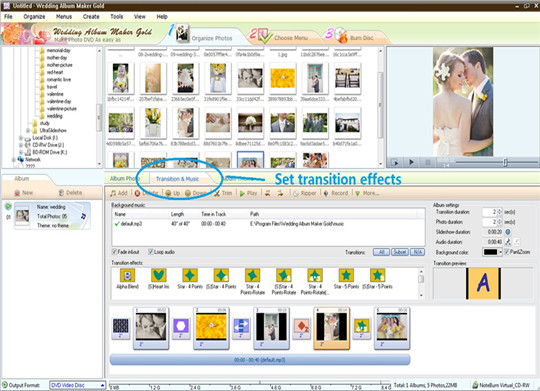This screenshot has width=540, height=391.
Task: Select the Star - 4 Points-Rotate transition
Action: pyautogui.click(x=252, y=281)
